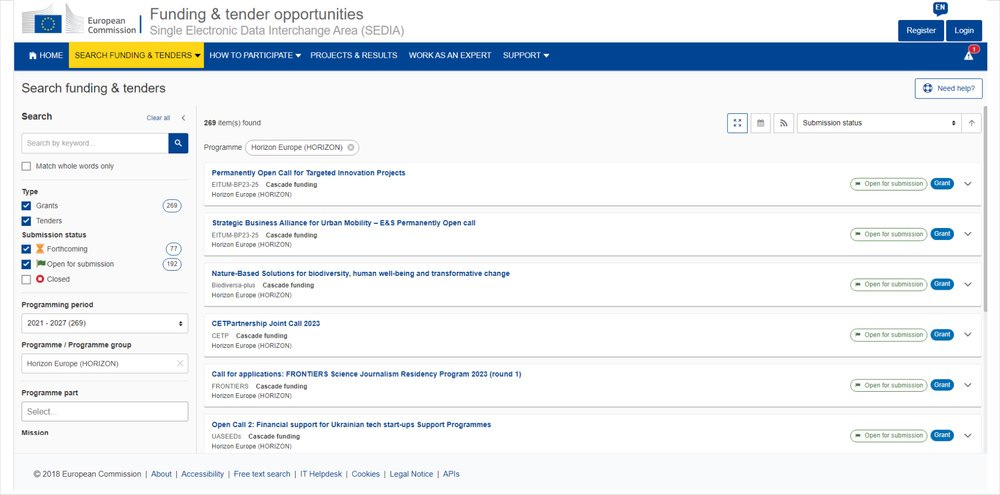The width and height of the screenshot is (1000, 495).
Task: Check the Closed status checkbox
Action: click(26, 279)
